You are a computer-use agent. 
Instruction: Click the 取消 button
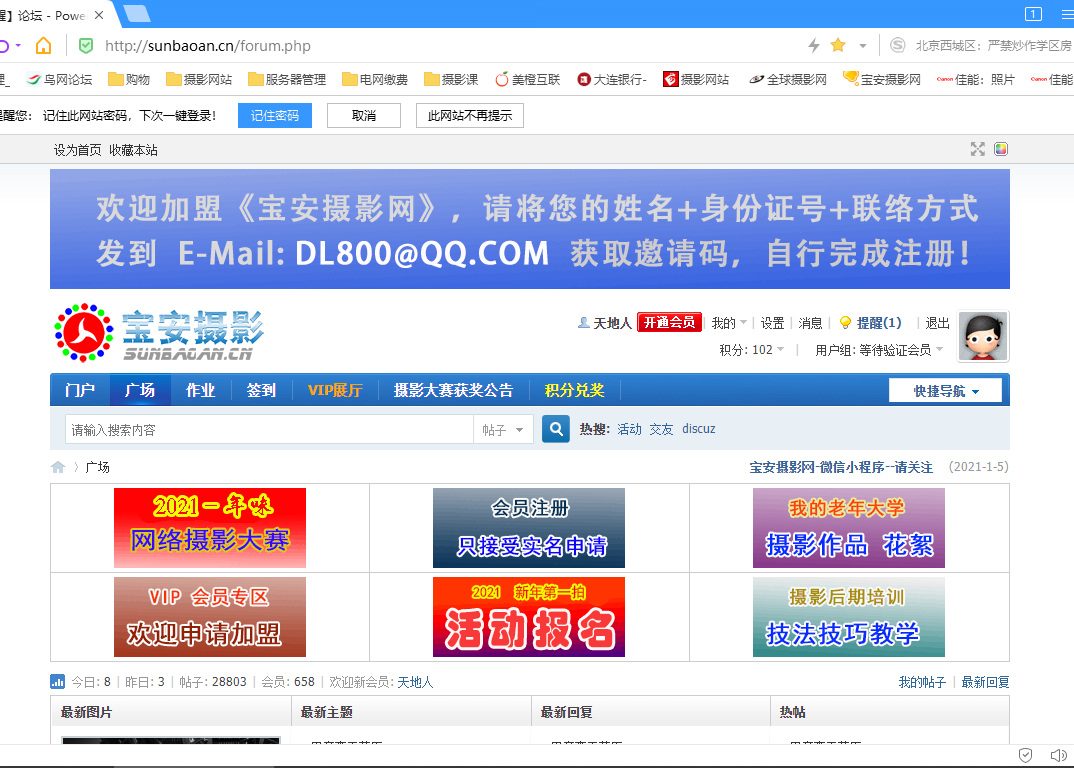point(364,116)
